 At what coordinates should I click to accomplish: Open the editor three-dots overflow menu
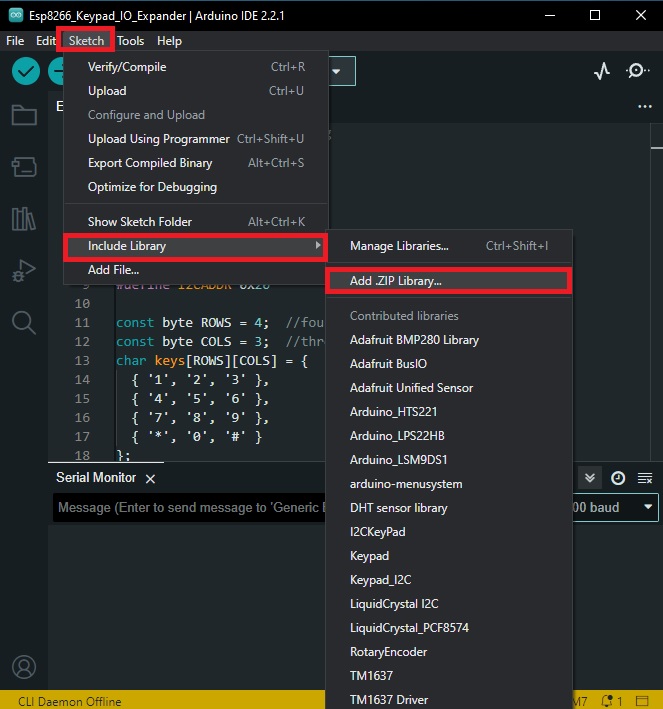pos(644,107)
